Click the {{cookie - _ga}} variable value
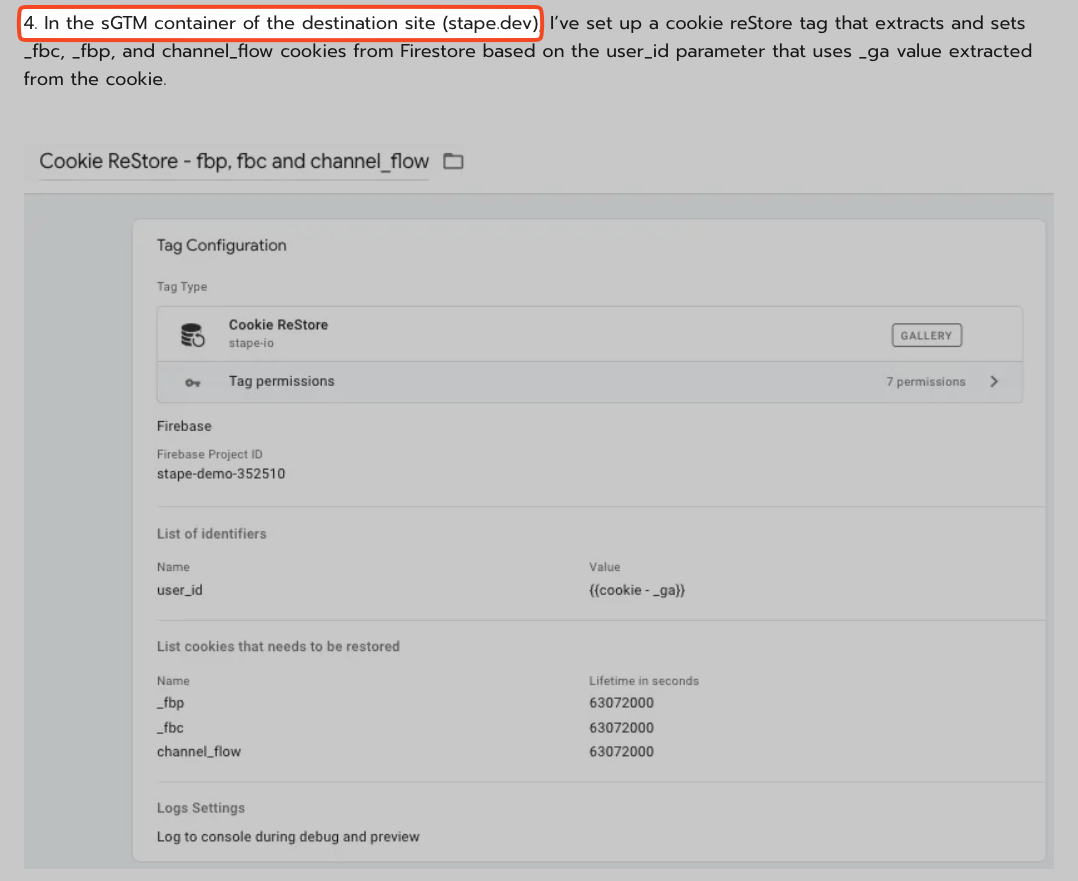Image resolution: width=1078 pixels, height=881 pixels. 637,590
